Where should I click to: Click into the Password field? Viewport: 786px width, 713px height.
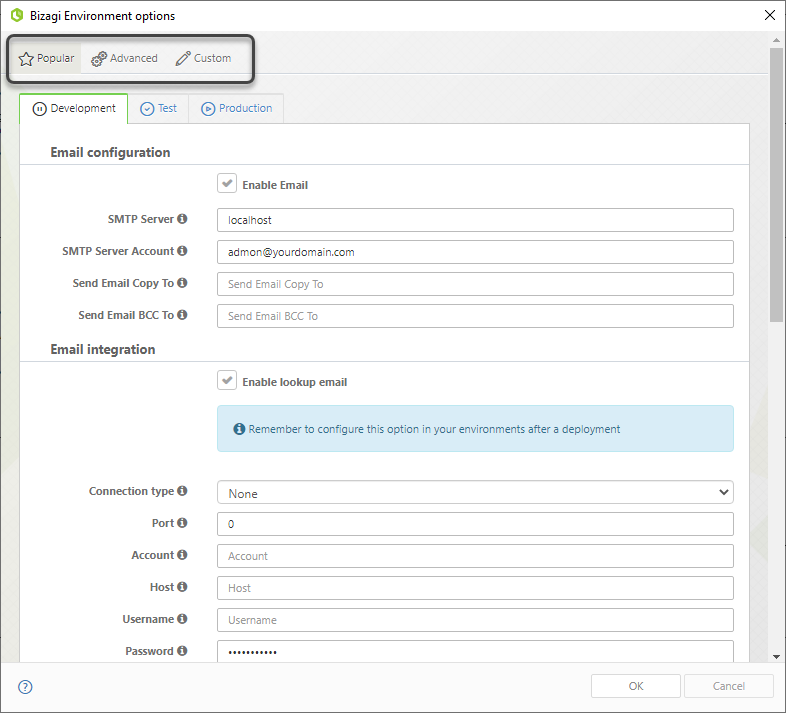(x=475, y=651)
